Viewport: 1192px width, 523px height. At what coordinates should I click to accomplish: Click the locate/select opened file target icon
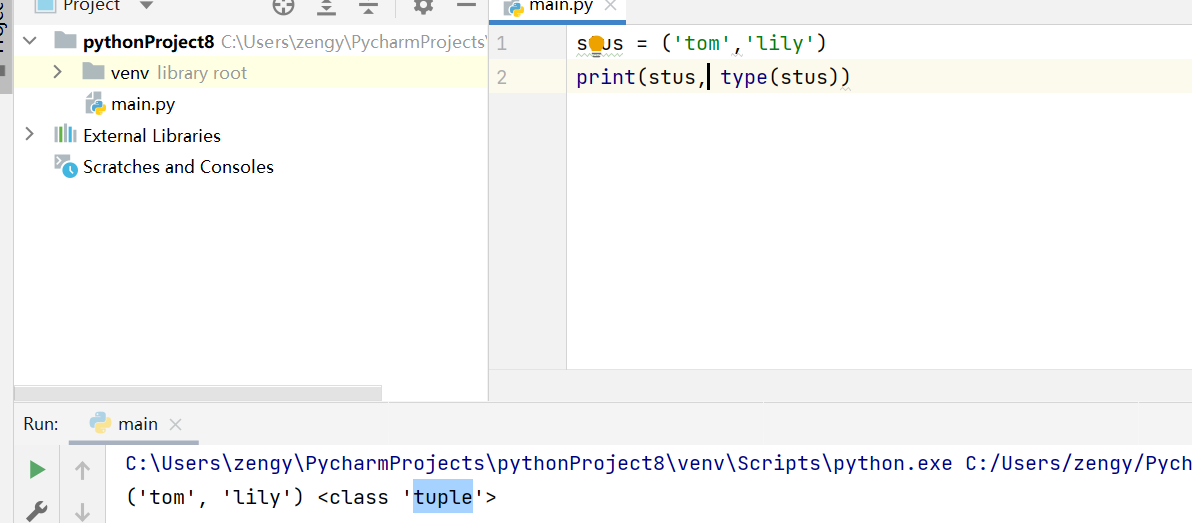pos(284,6)
